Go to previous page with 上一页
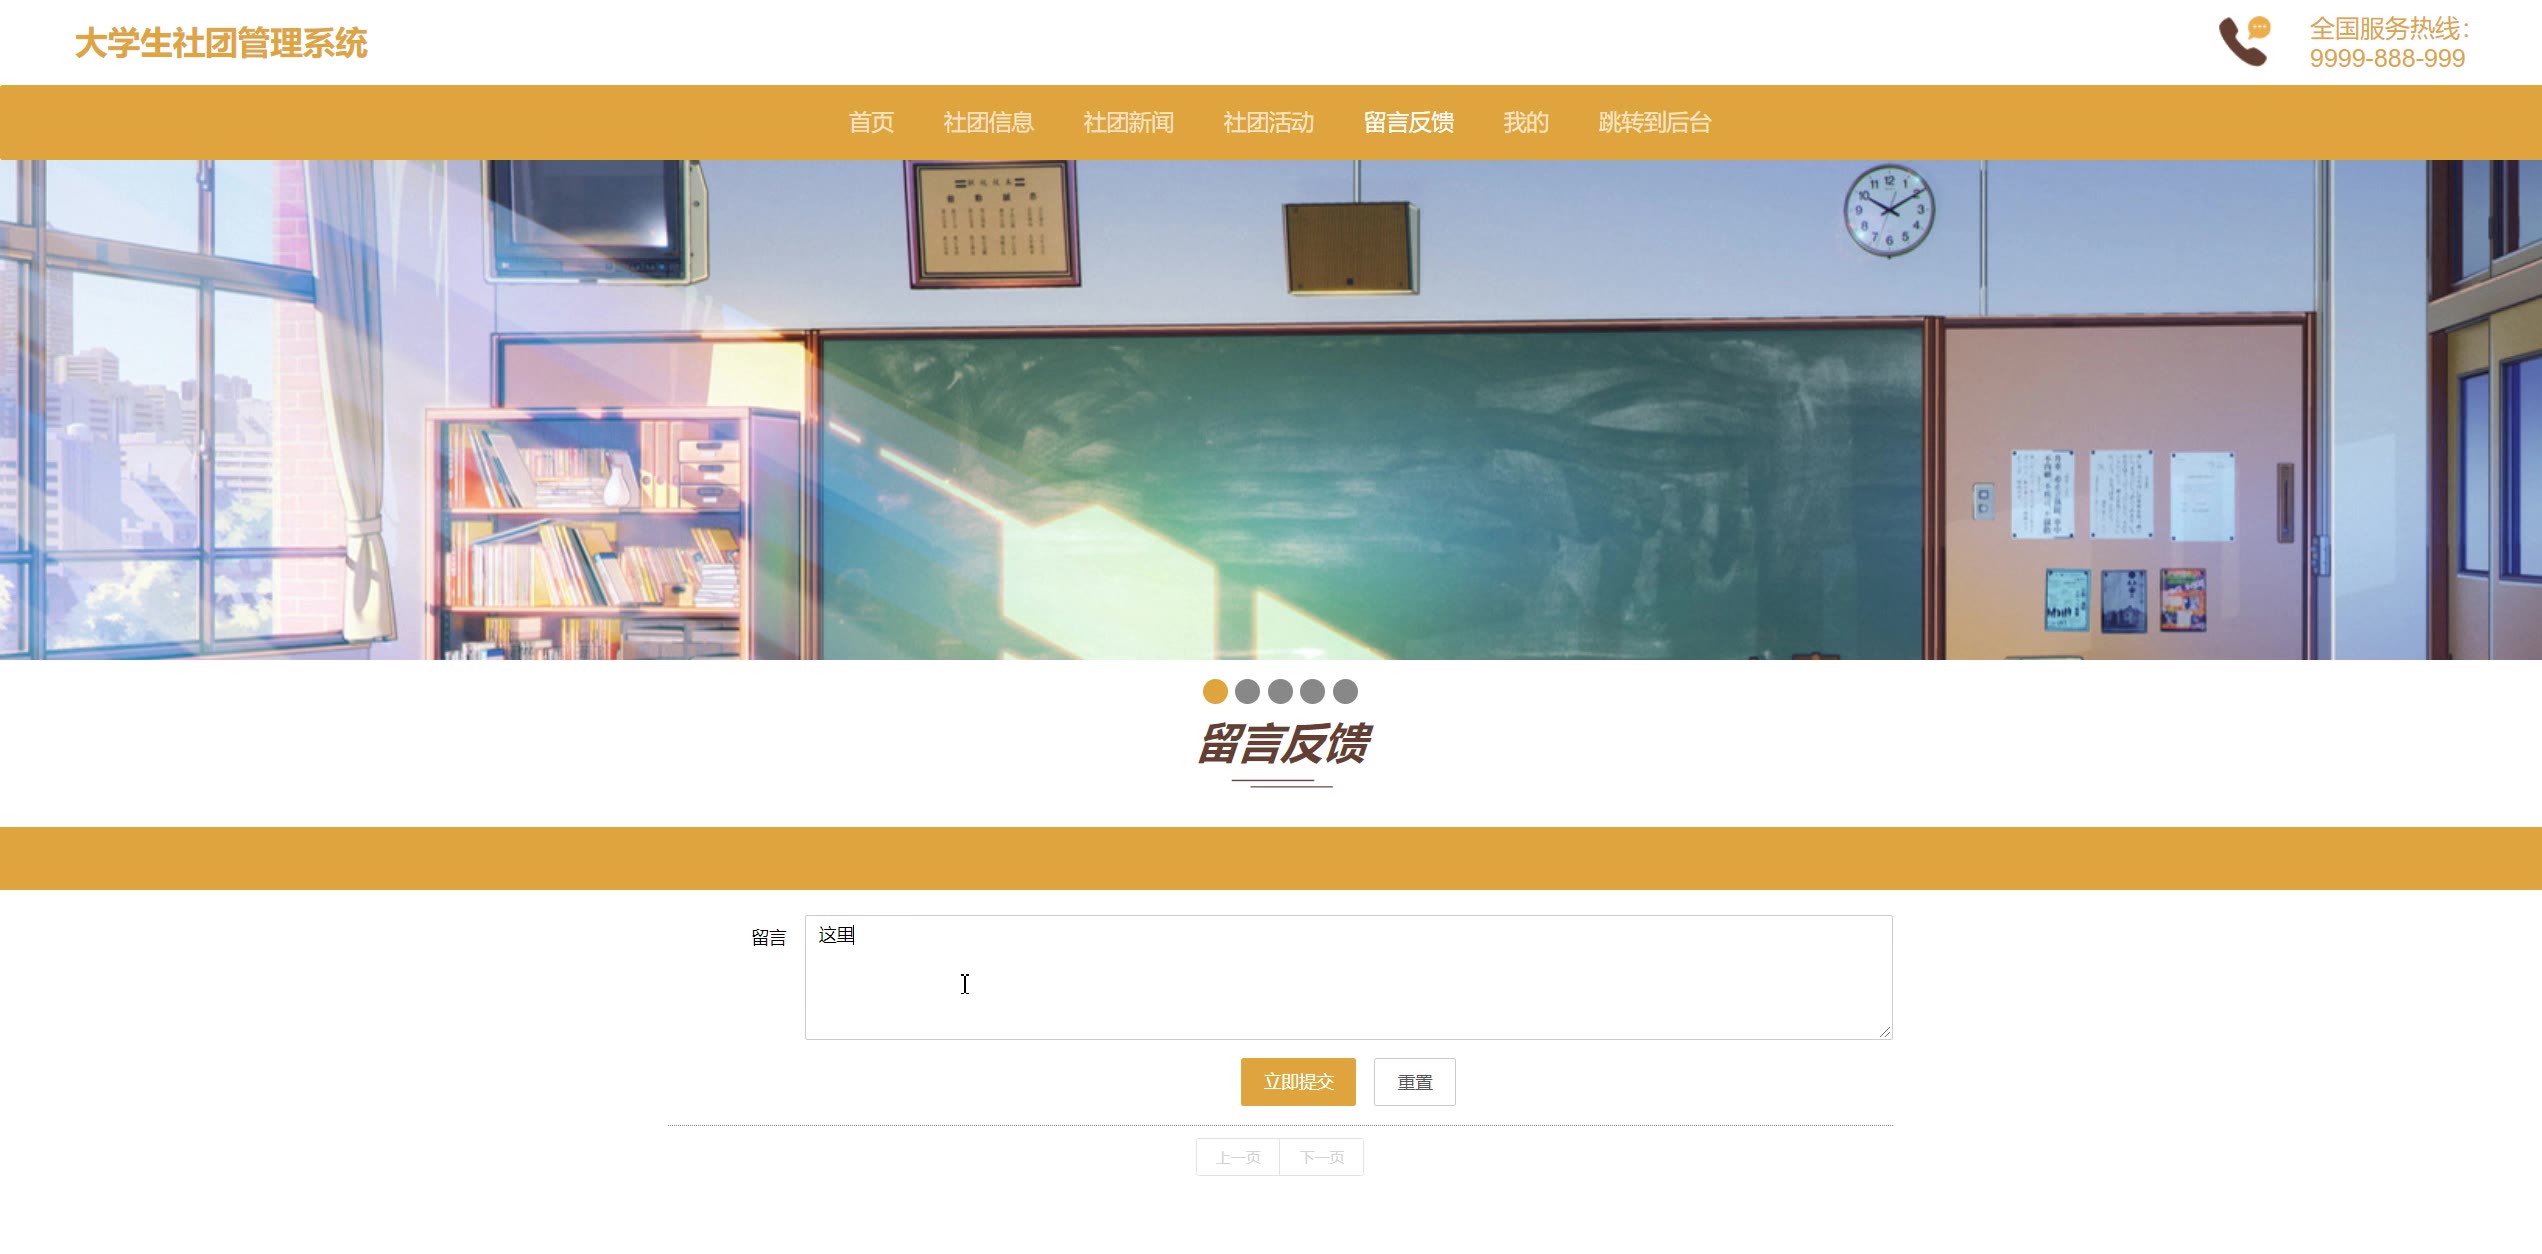 [x=1238, y=1157]
